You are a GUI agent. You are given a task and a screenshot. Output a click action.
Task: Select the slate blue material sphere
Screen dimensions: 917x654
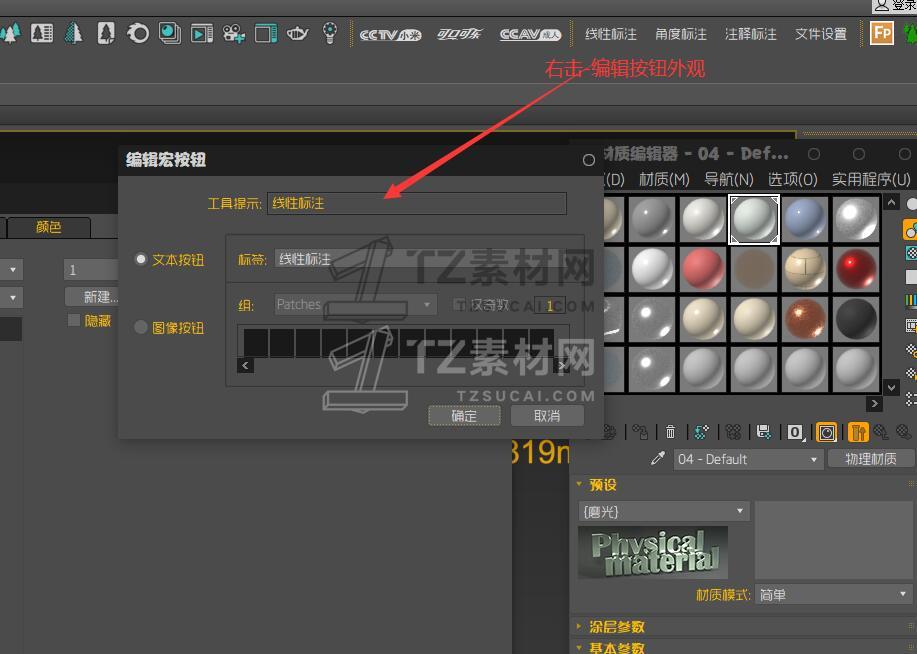click(805, 219)
